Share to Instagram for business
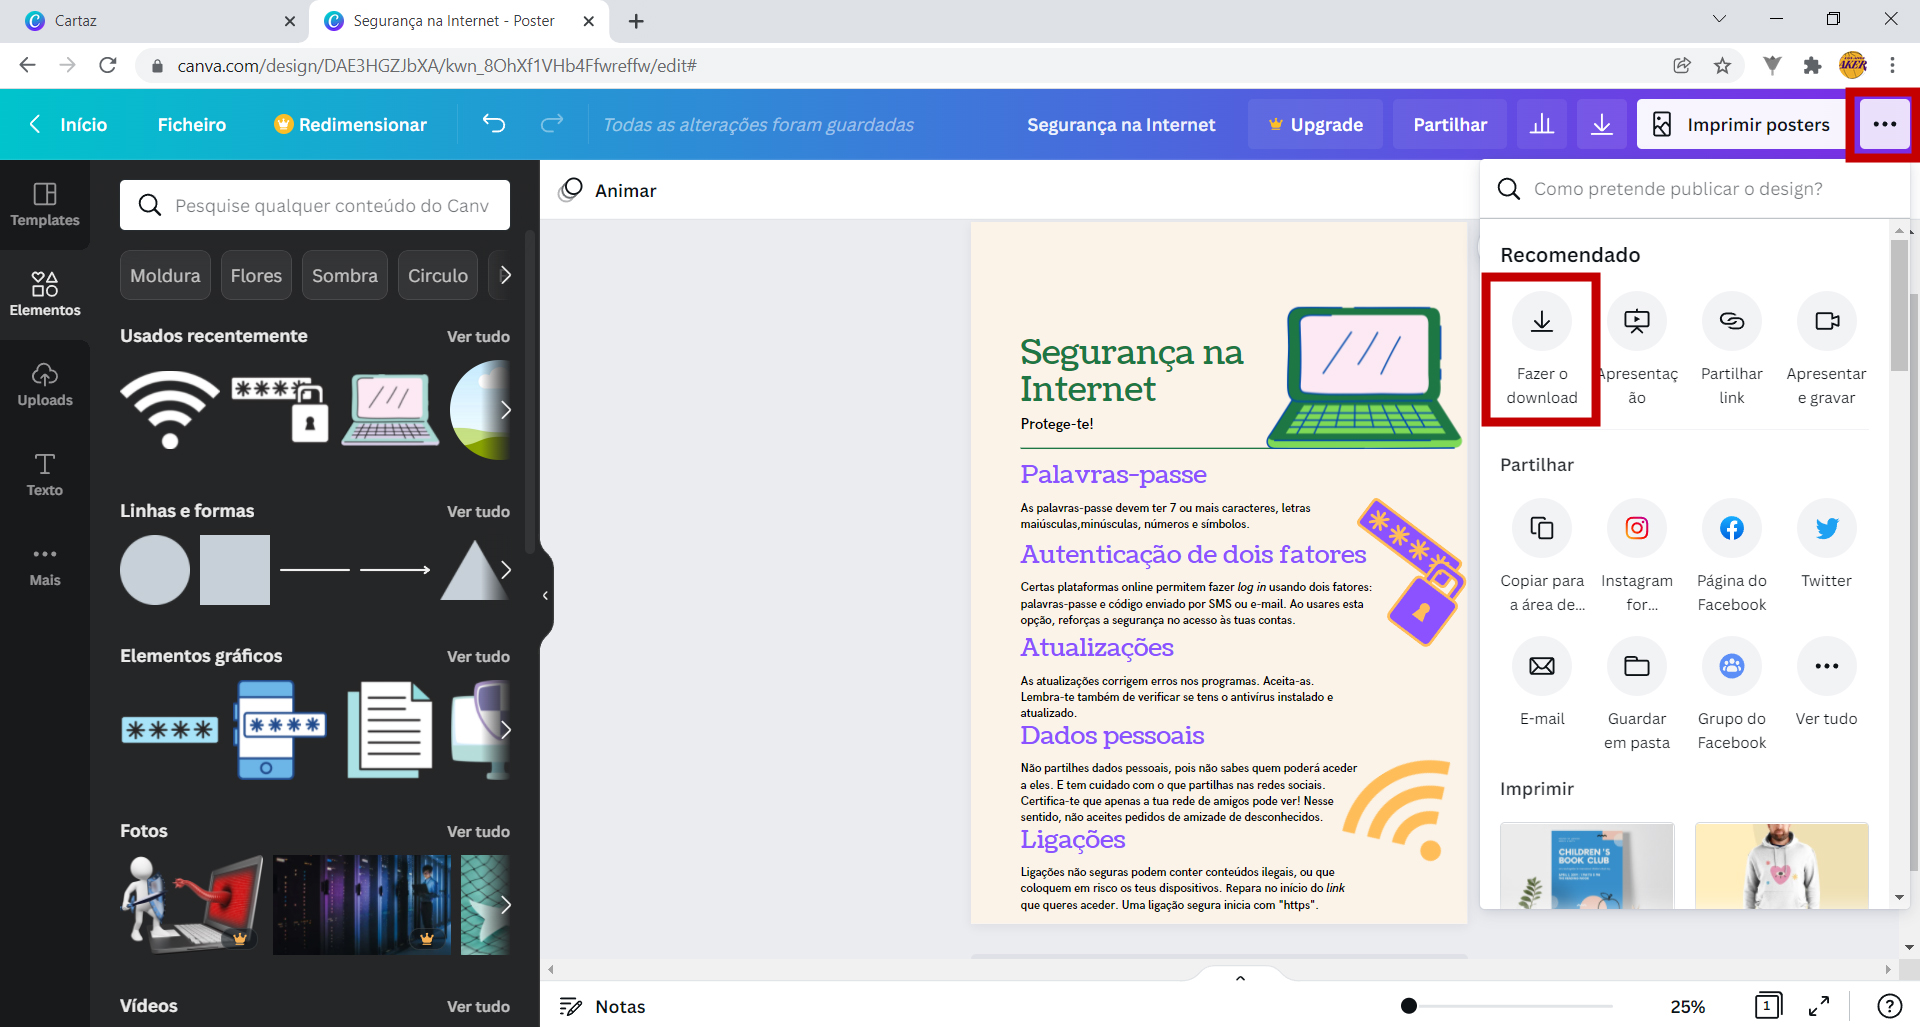The image size is (1920, 1027). (x=1636, y=528)
